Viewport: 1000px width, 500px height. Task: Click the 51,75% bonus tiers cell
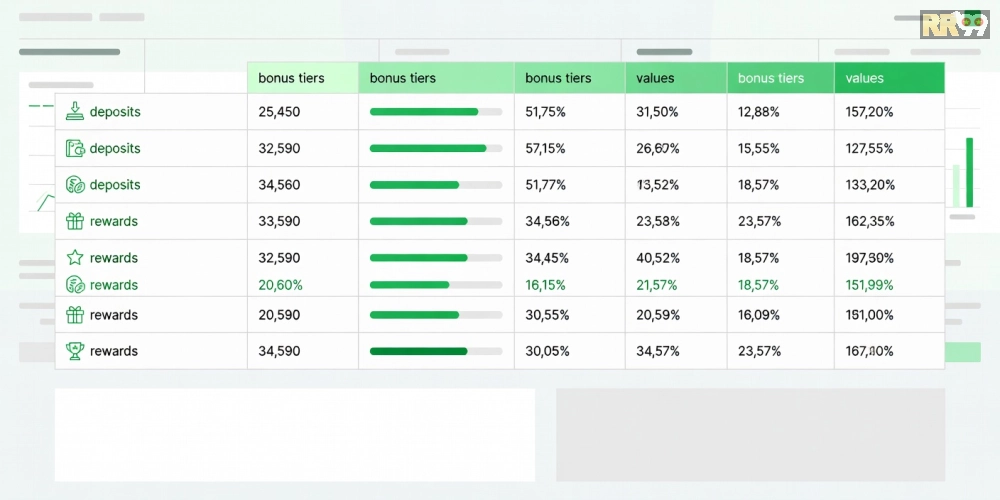[x=546, y=112]
